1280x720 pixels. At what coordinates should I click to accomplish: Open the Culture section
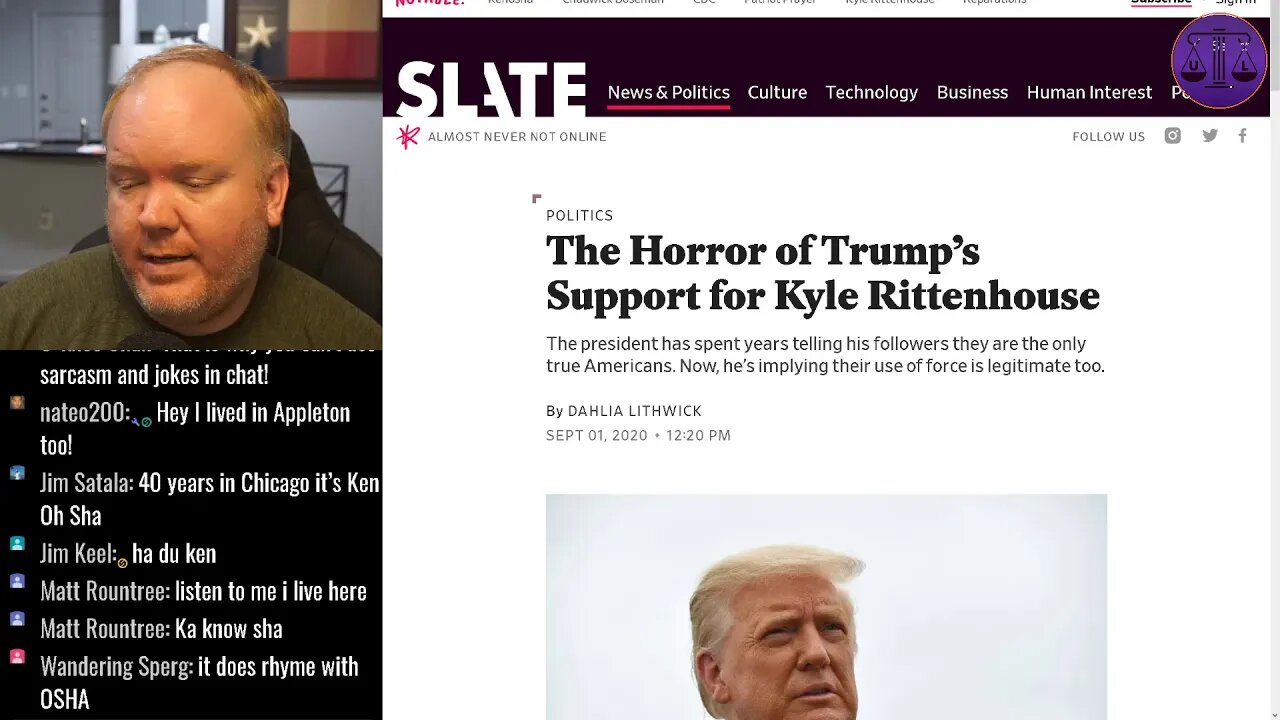777,92
